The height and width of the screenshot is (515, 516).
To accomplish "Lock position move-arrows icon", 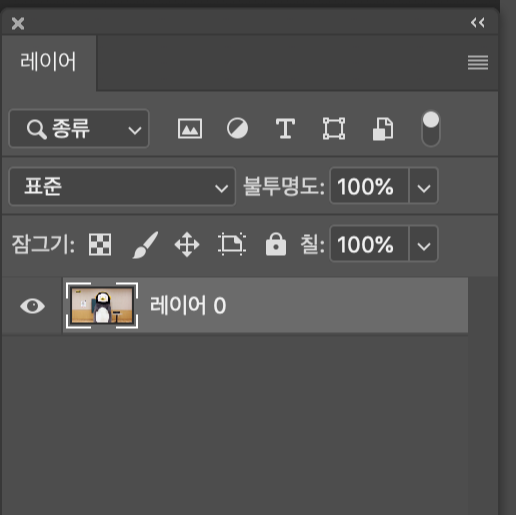I will pos(187,245).
